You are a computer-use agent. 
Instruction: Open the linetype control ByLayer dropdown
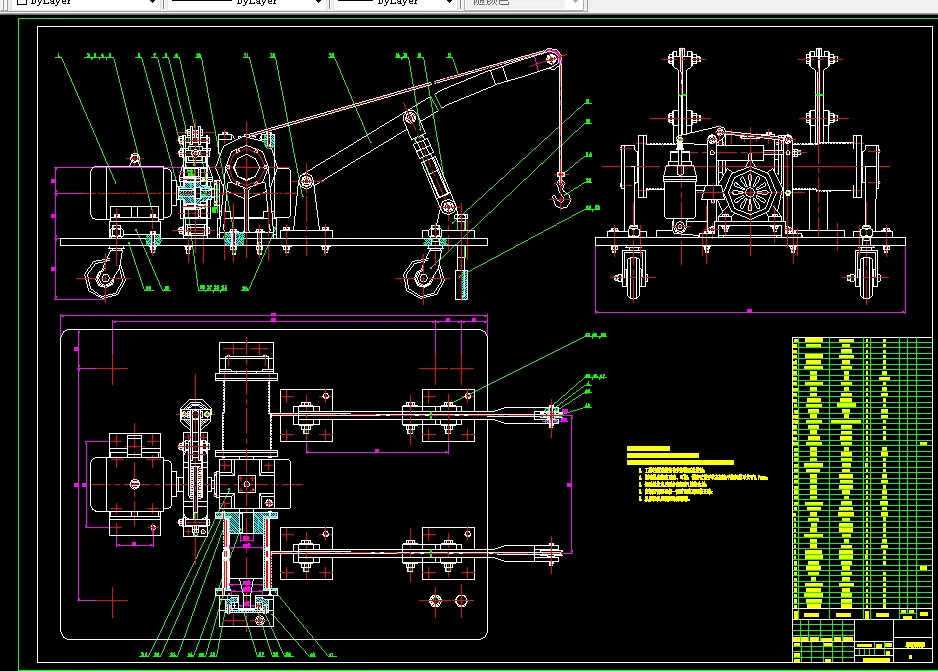tap(246, 3)
